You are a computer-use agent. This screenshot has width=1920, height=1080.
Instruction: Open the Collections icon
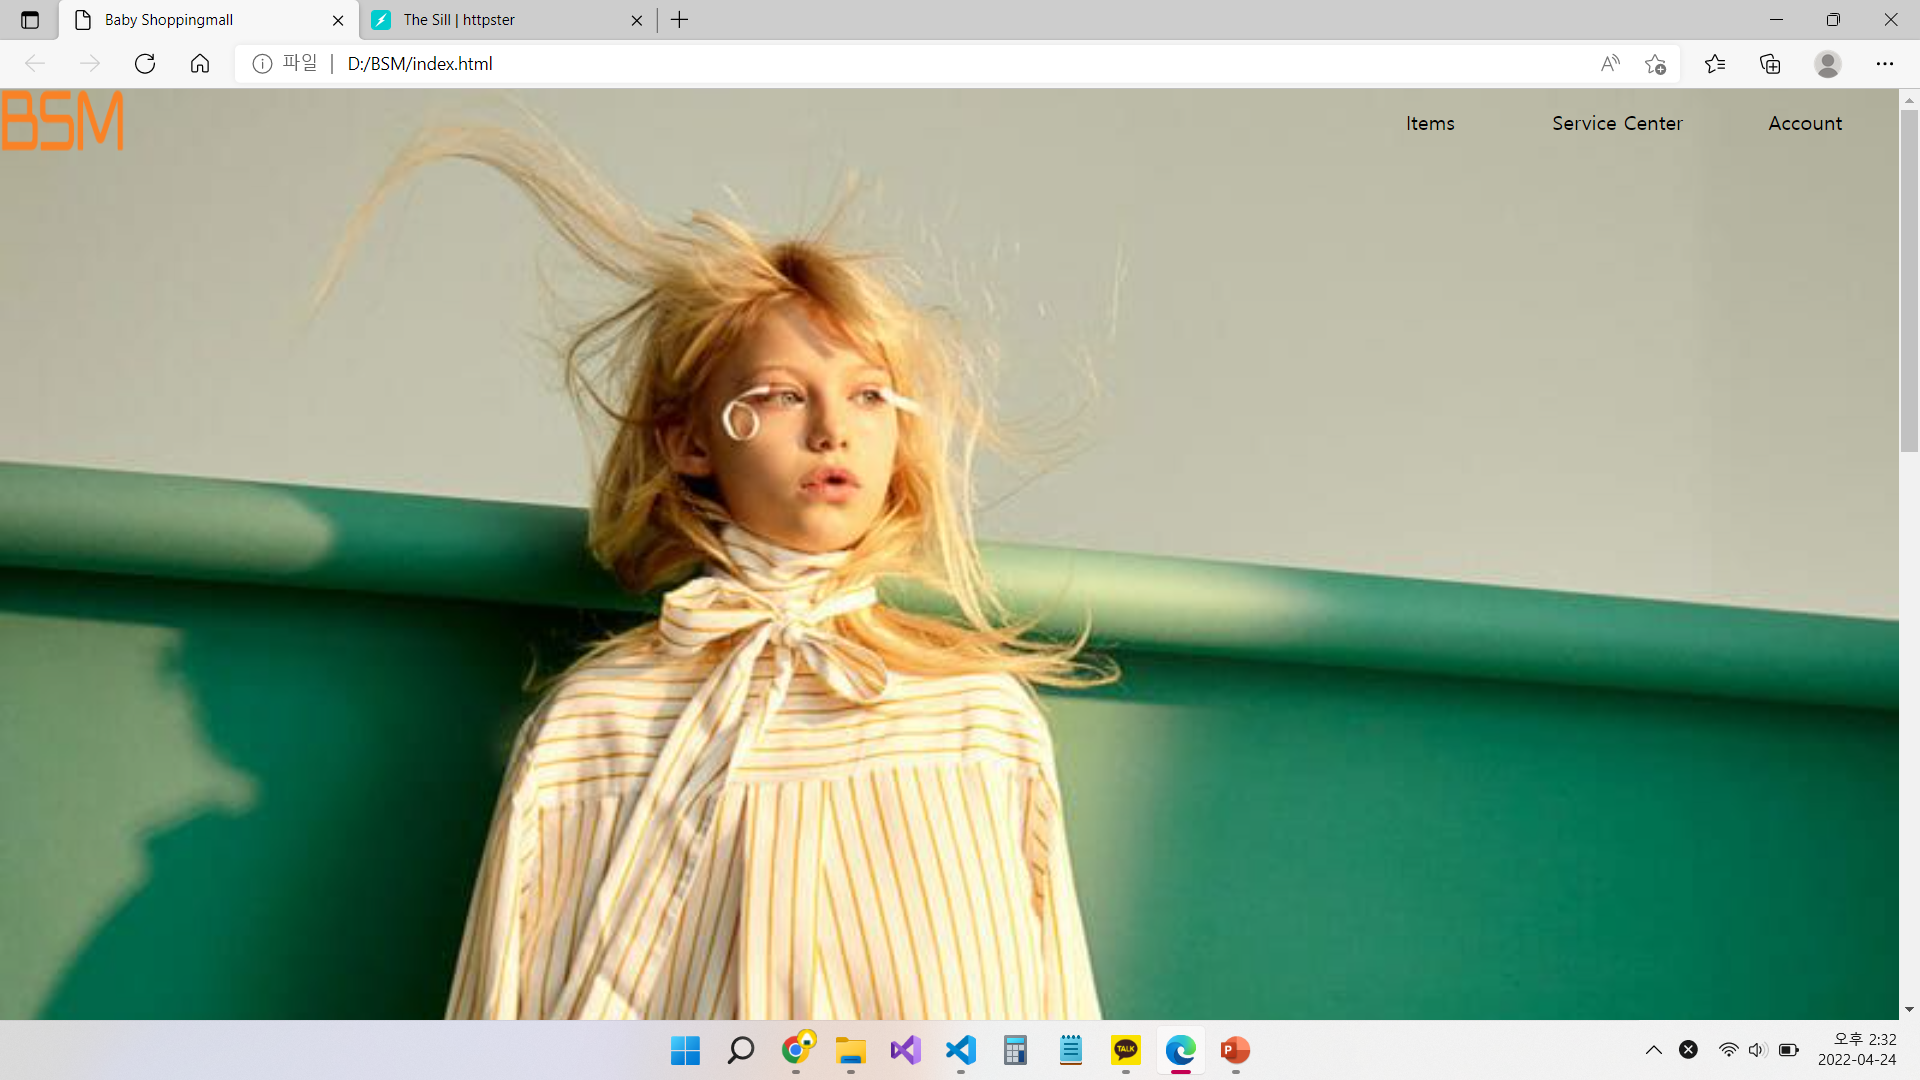[x=1770, y=64]
